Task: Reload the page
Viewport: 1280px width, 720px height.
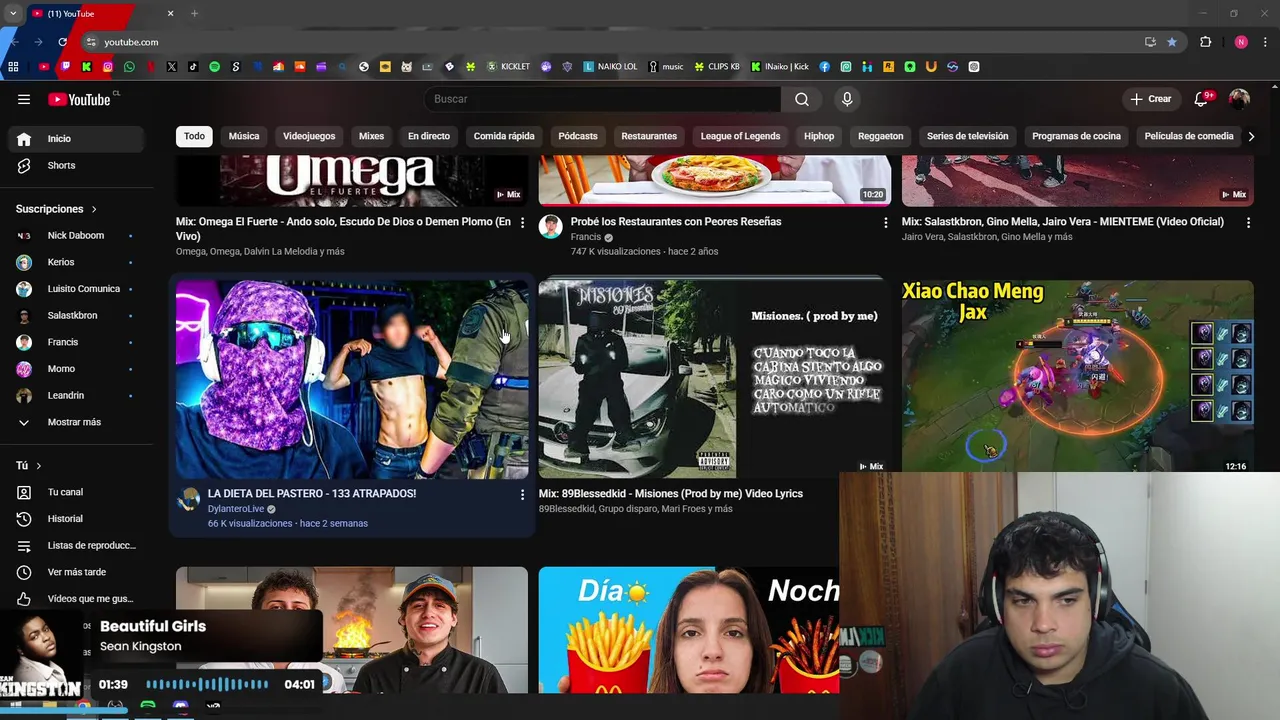Action: tap(62, 42)
